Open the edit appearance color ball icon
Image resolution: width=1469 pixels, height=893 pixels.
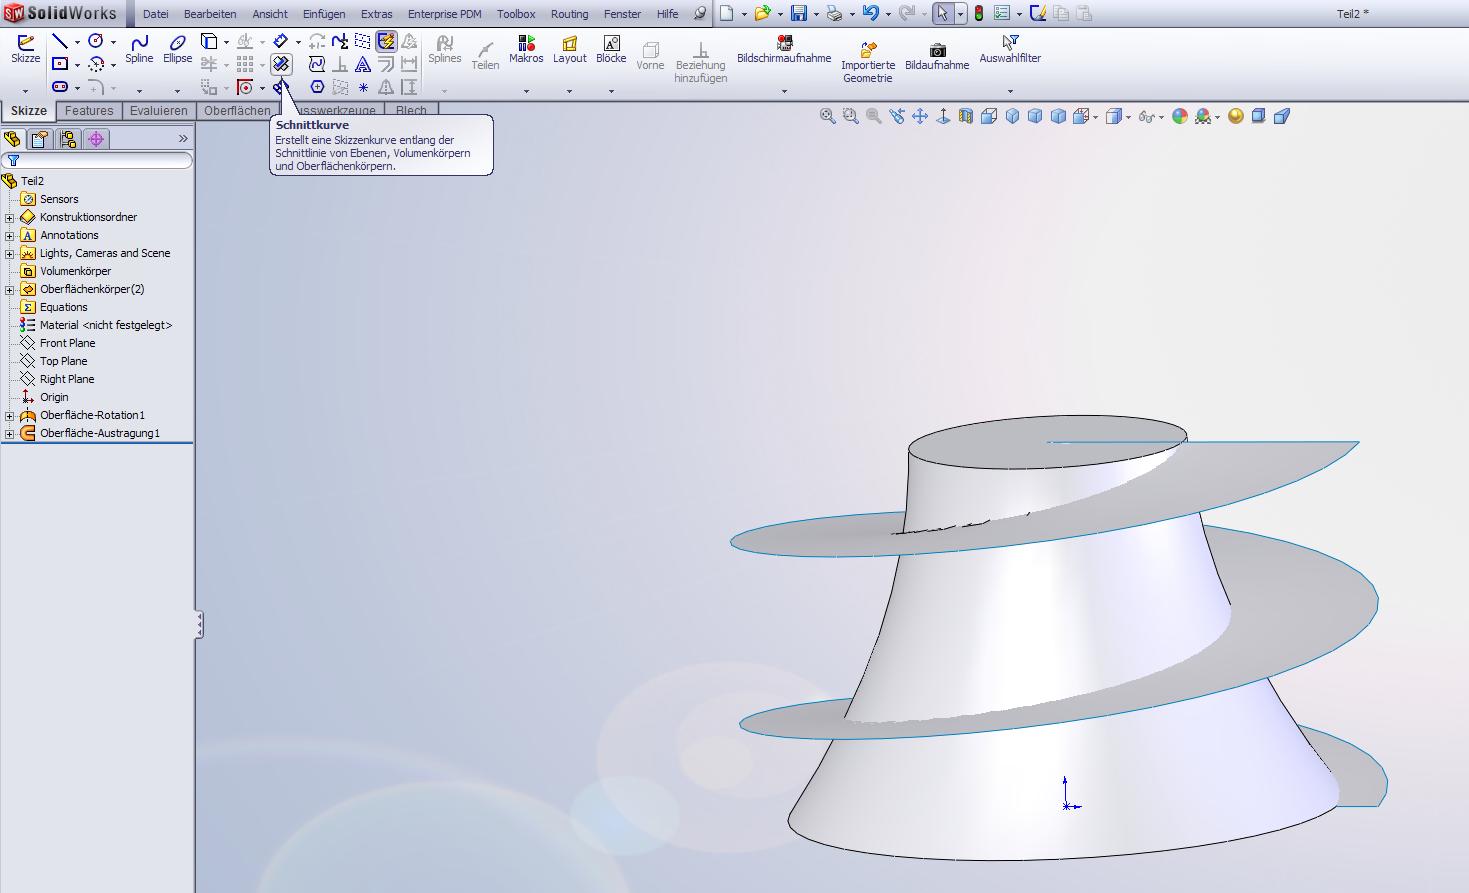pos(1180,116)
